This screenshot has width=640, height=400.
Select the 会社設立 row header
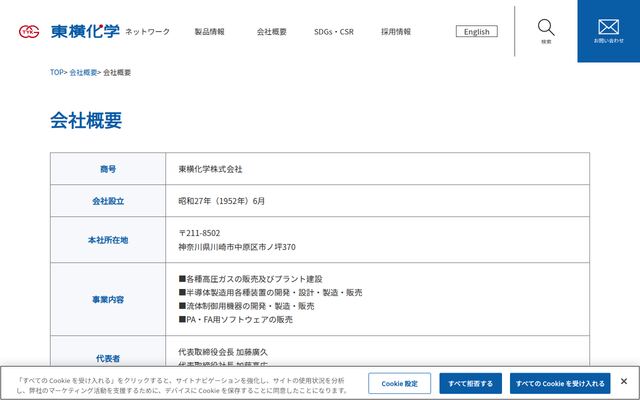click(x=108, y=201)
